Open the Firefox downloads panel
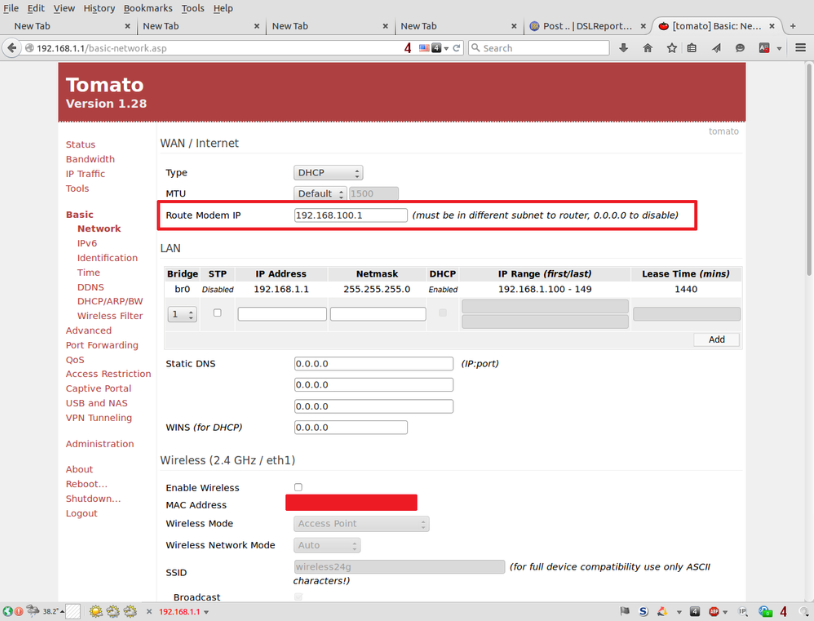 tap(623, 47)
